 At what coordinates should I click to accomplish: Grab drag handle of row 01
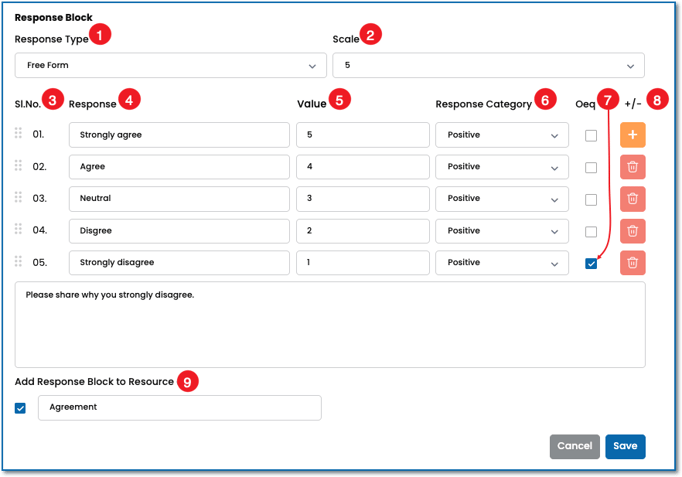(18, 133)
